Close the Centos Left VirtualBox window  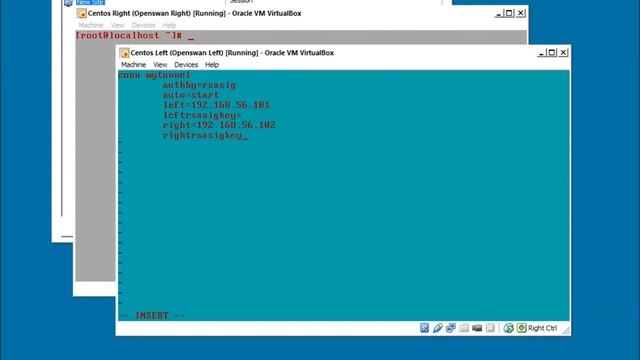pos(563,53)
